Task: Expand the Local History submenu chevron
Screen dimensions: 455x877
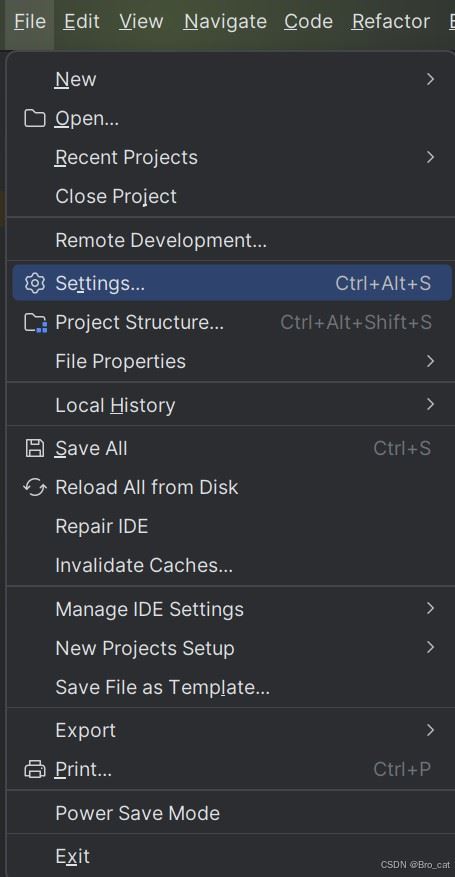Action: (430, 404)
